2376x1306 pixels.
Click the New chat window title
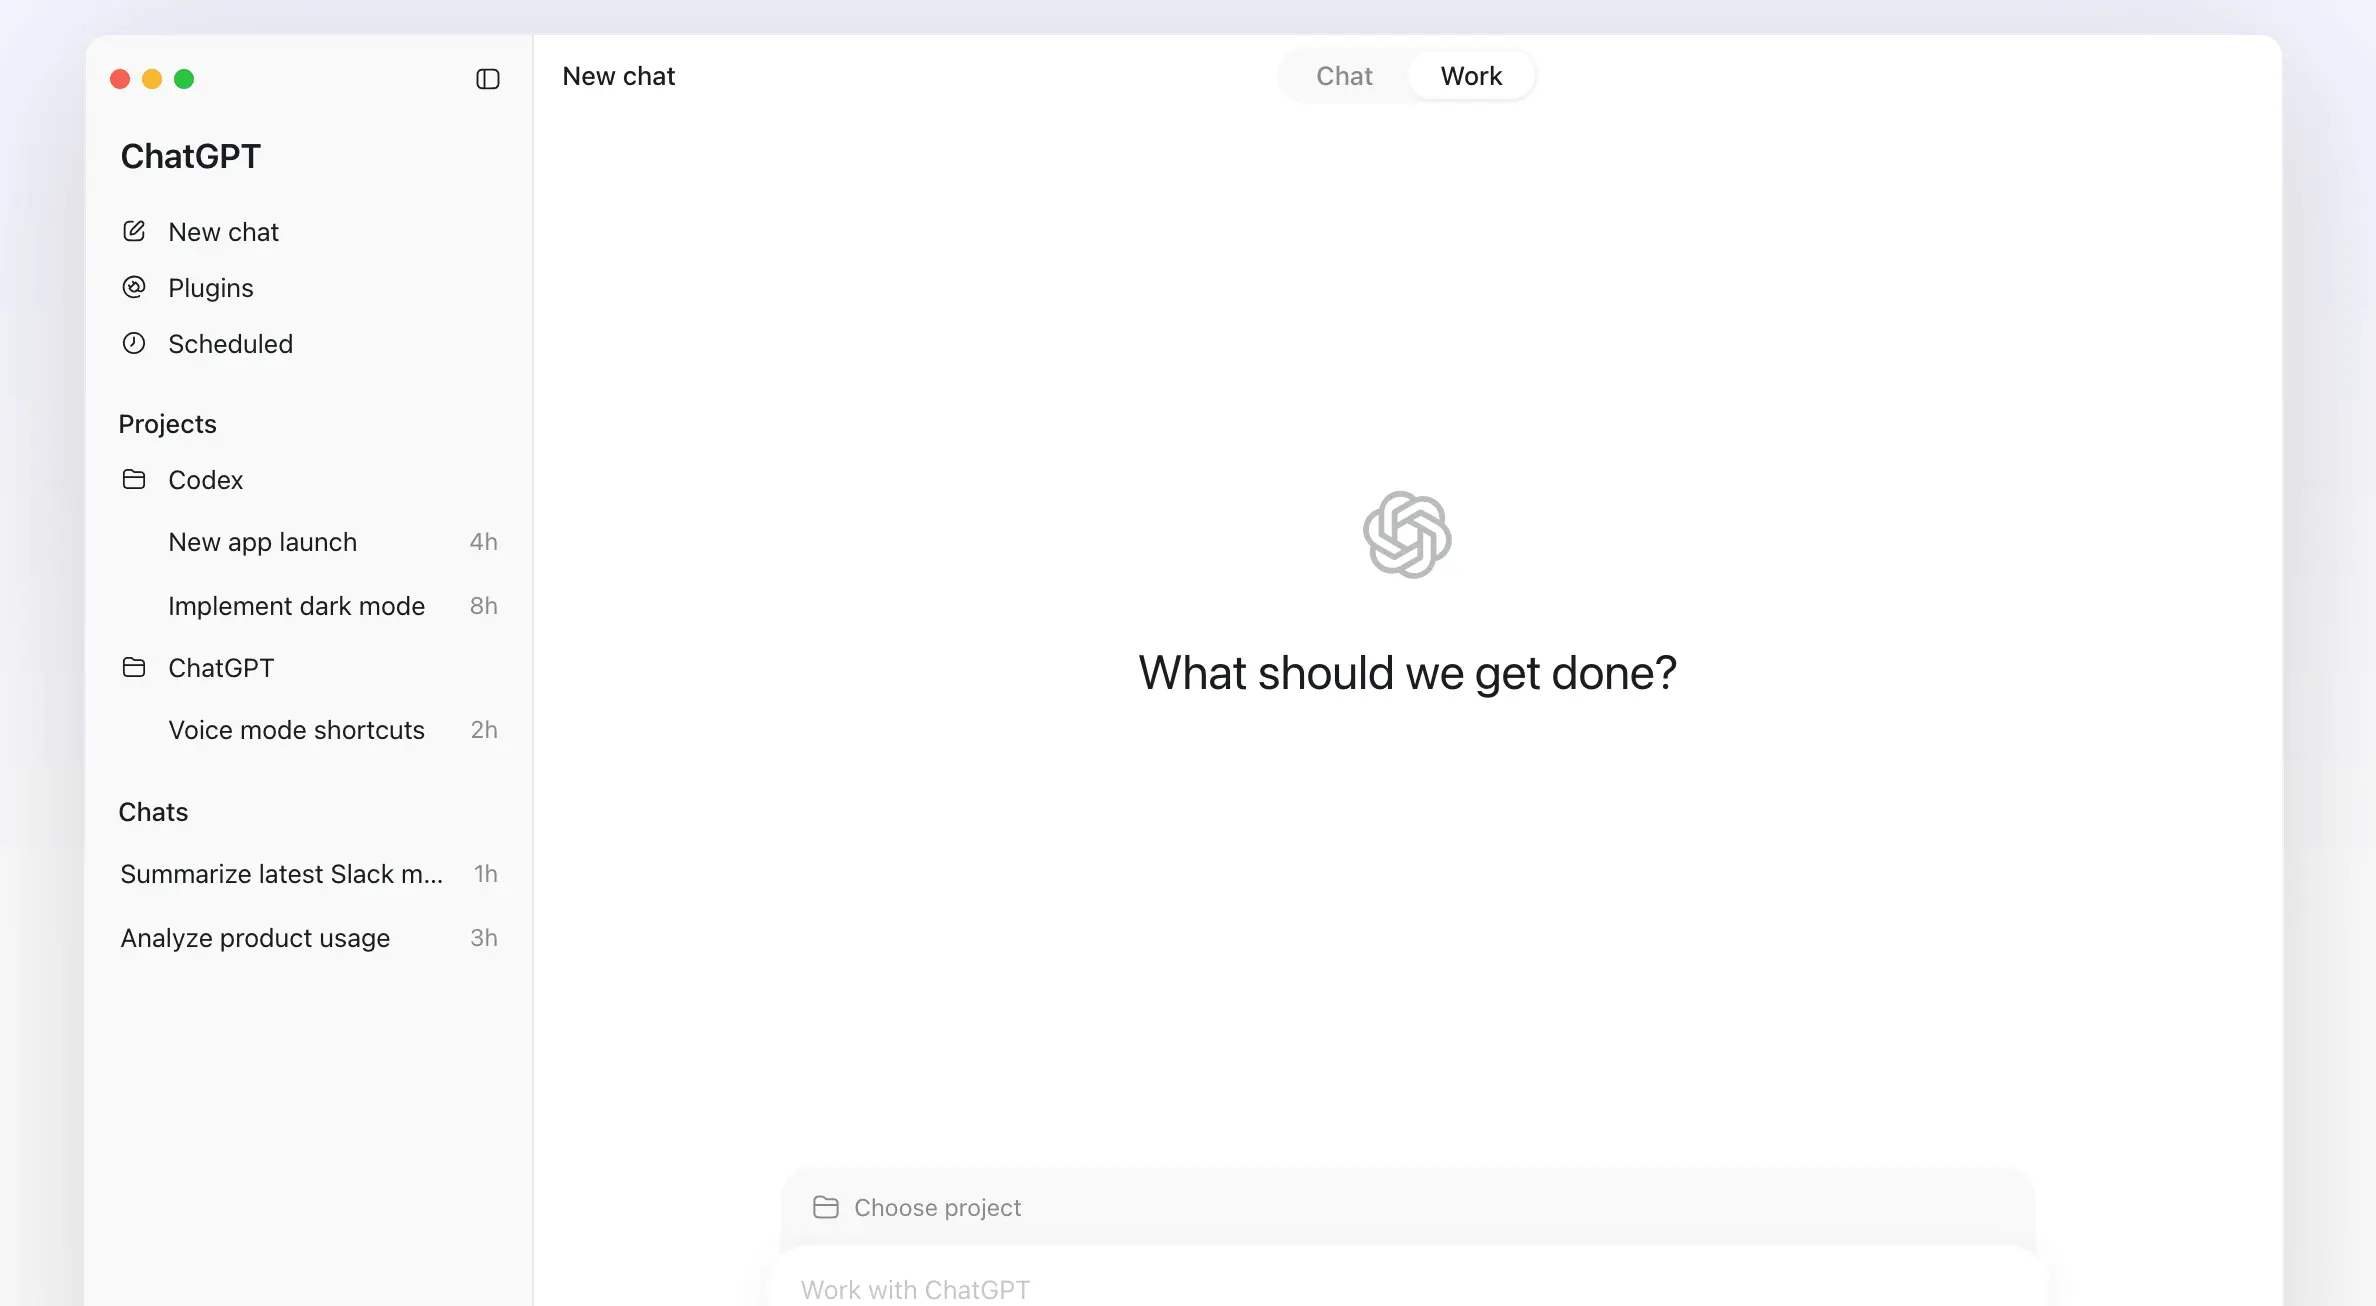[618, 76]
